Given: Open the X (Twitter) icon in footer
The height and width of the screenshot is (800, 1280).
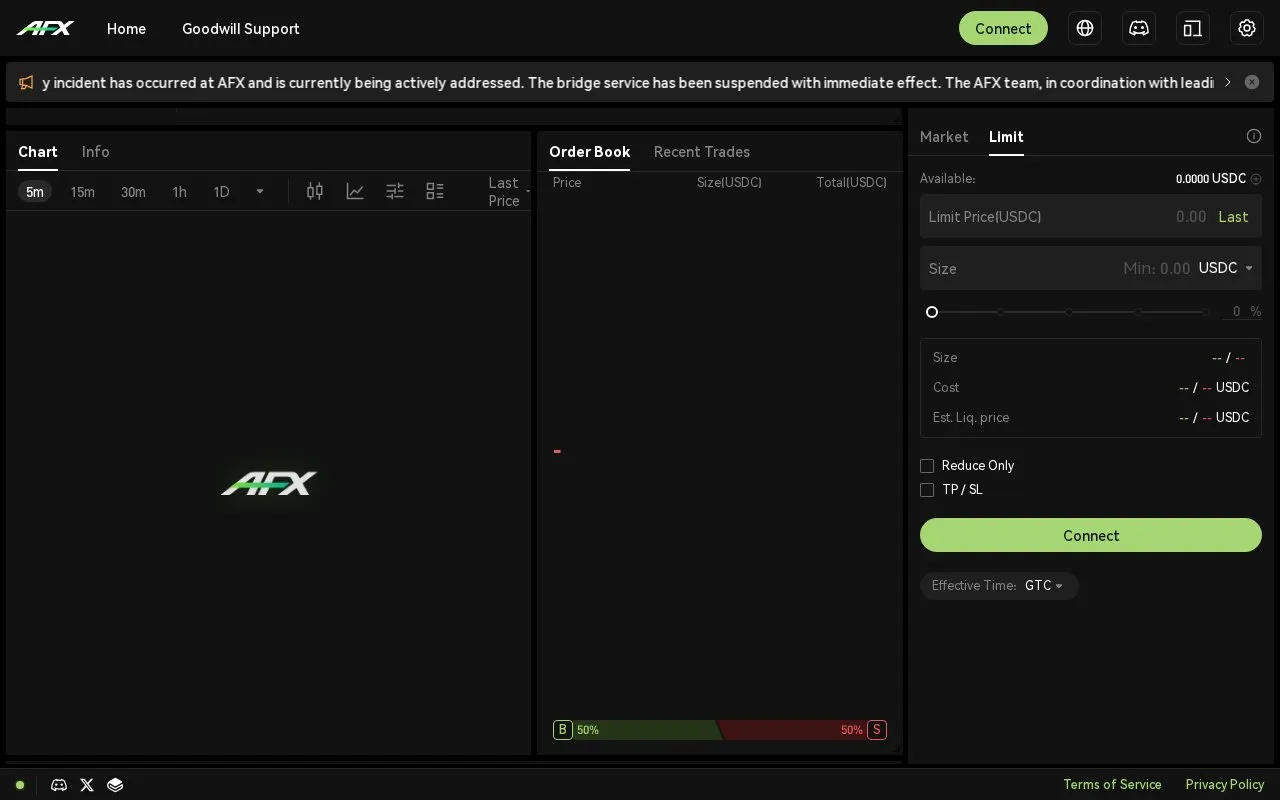Looking at the screenshot, I should coord(87,785).
